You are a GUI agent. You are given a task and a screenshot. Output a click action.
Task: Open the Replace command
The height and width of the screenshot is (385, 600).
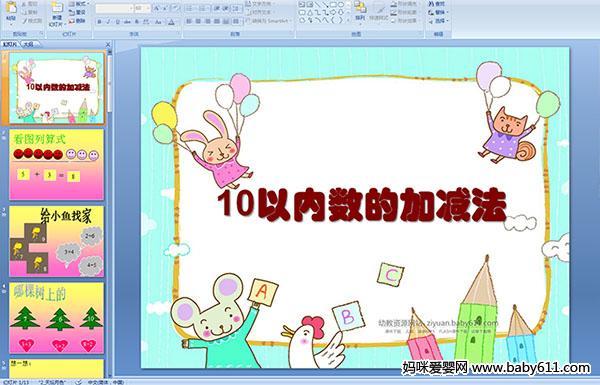click(437, 12)
